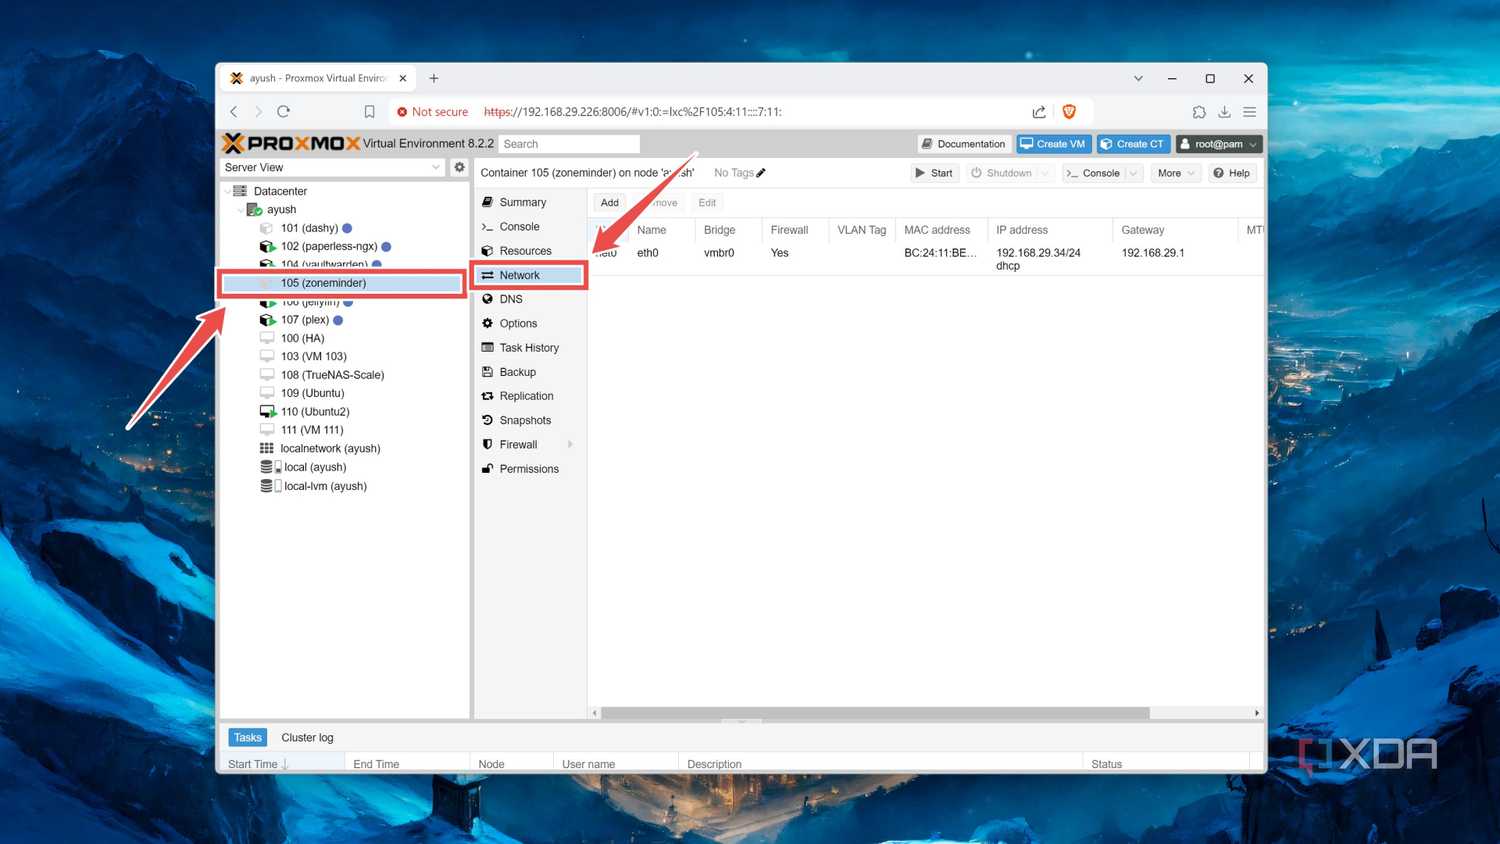Click Create CT button
Image resolution: width=1500 pixels, height=844 pixels.
[x=1133, y=144]
